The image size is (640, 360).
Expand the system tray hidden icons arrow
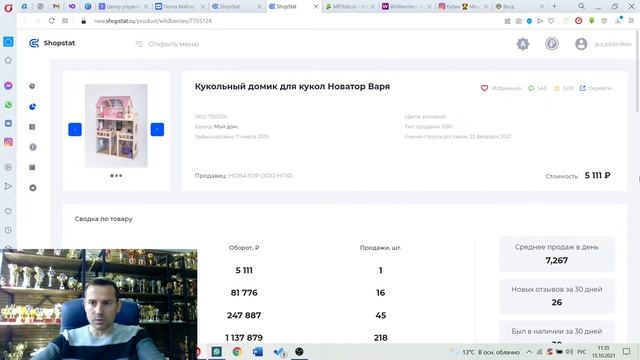(529, 352)
